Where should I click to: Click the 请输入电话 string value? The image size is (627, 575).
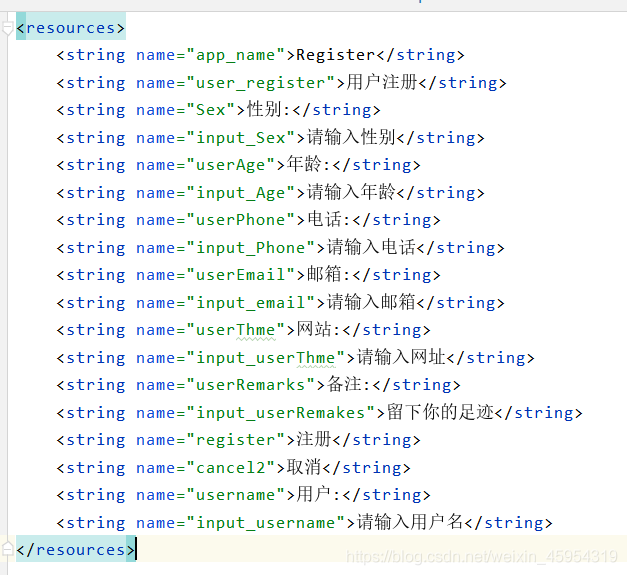[371, 247]
